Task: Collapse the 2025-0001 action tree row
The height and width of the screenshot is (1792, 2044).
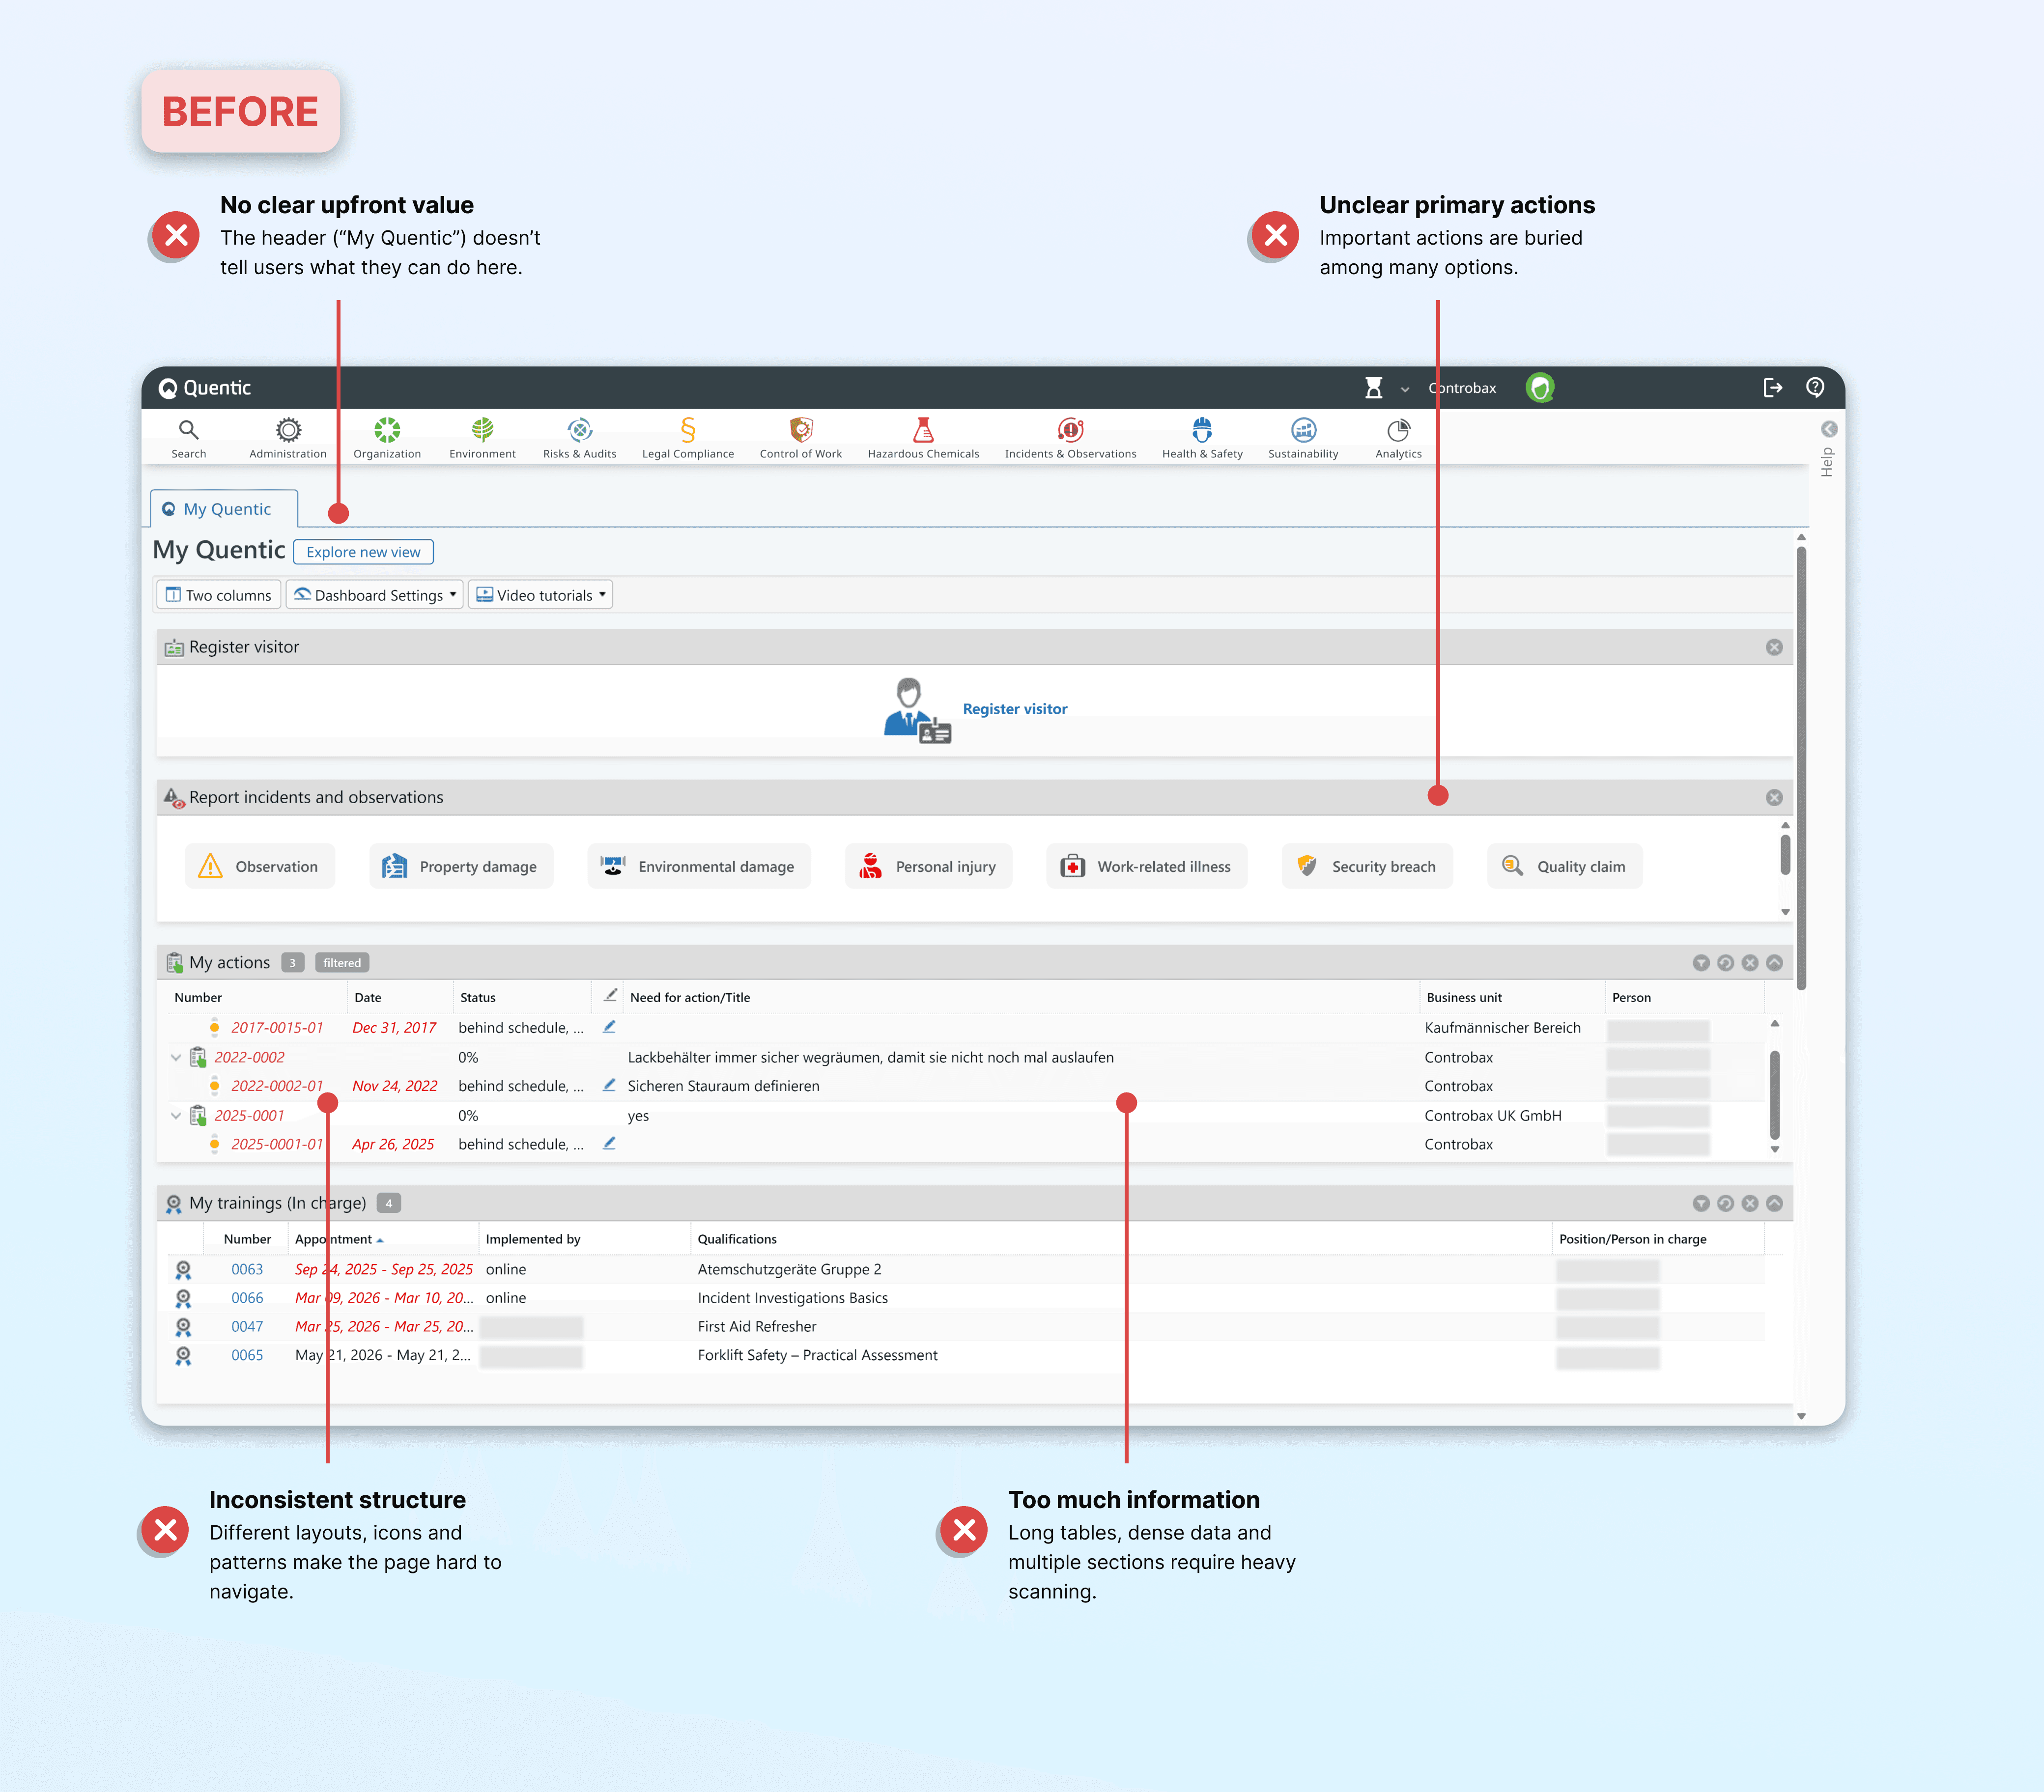Action: click(176, 1115)
